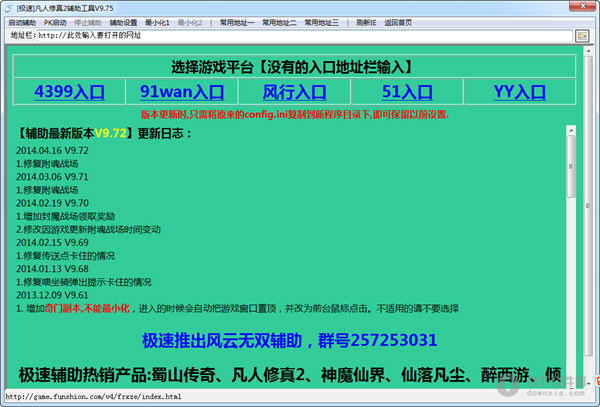Open the 4399入口 link
This screenshot has height=407, width=600.
point(69,92)
